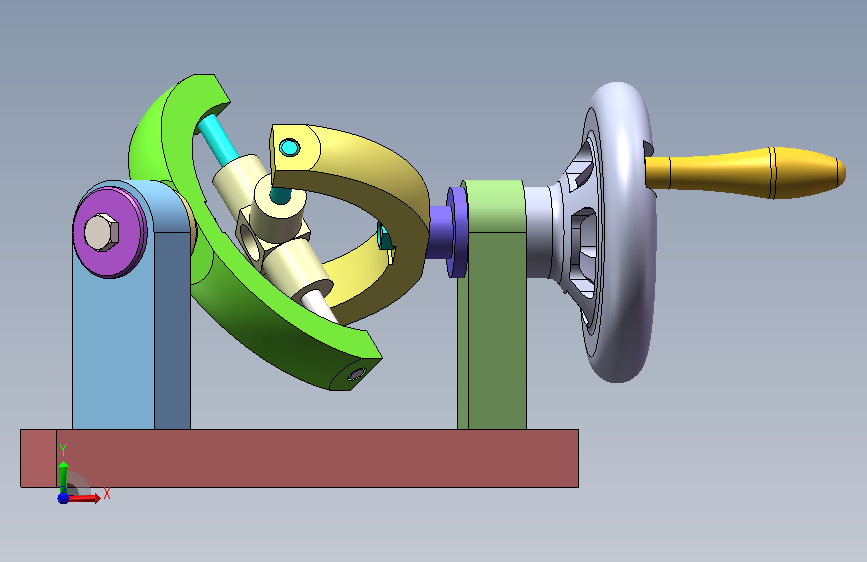Select the yellow crank handle on the handwheel

click(x=745, y=173)
